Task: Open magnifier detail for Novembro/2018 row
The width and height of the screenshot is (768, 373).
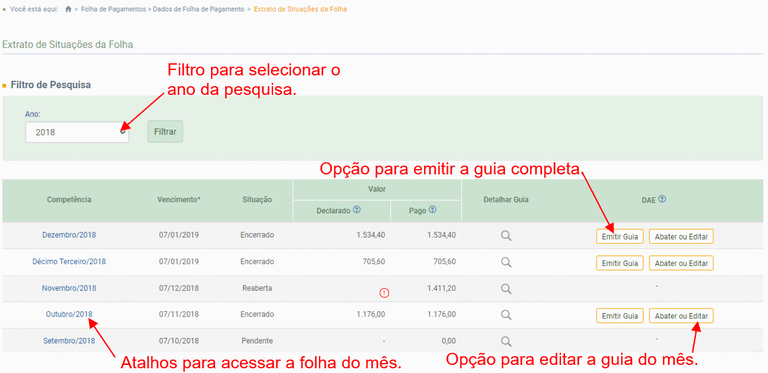Action: (506, 289)
